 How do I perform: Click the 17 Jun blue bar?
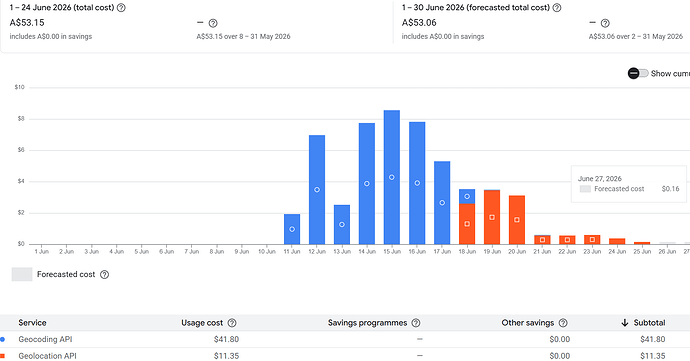442,203
